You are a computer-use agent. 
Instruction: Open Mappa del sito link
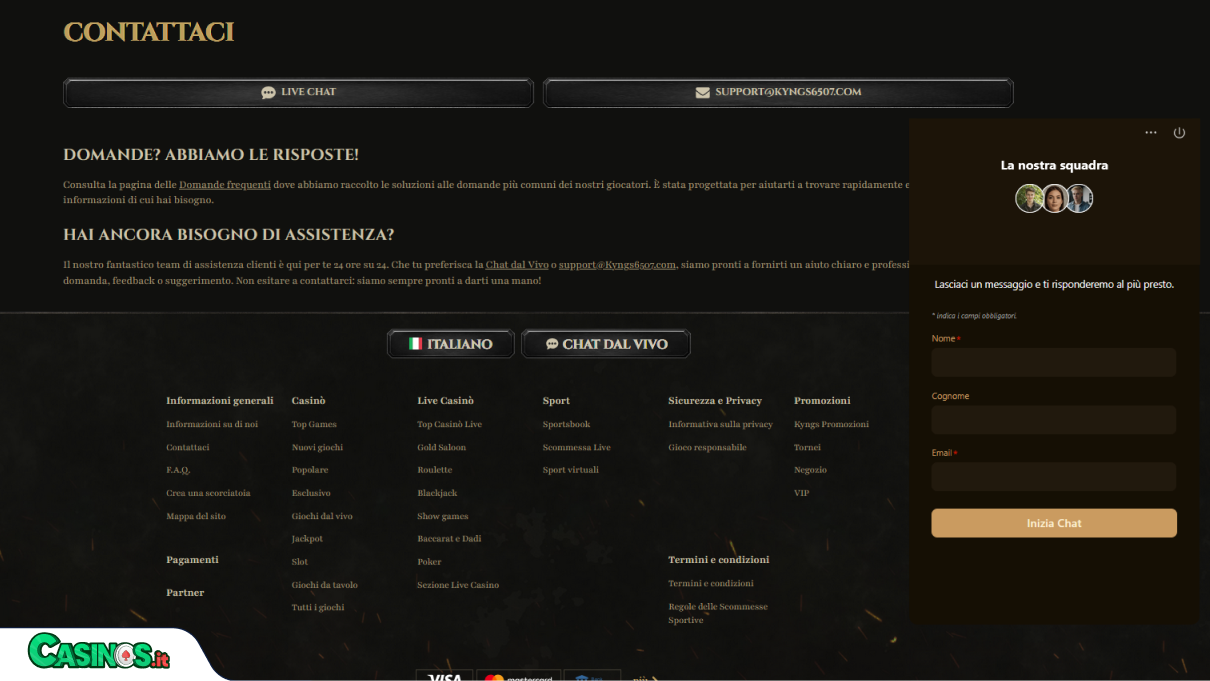[x=196, y=516]
